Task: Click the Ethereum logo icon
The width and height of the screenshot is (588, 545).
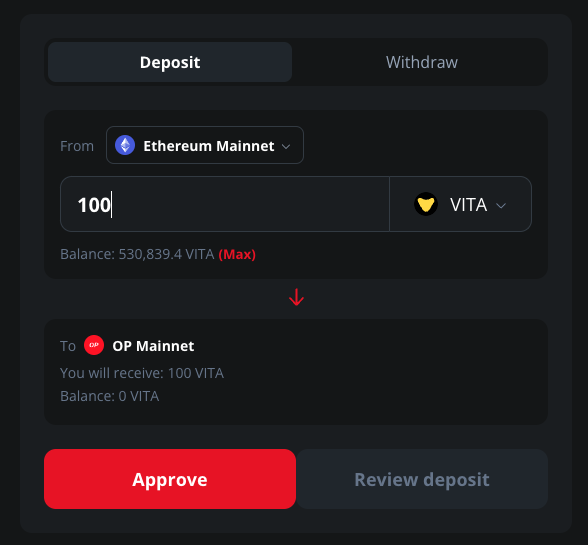Action: pos(125,145)
